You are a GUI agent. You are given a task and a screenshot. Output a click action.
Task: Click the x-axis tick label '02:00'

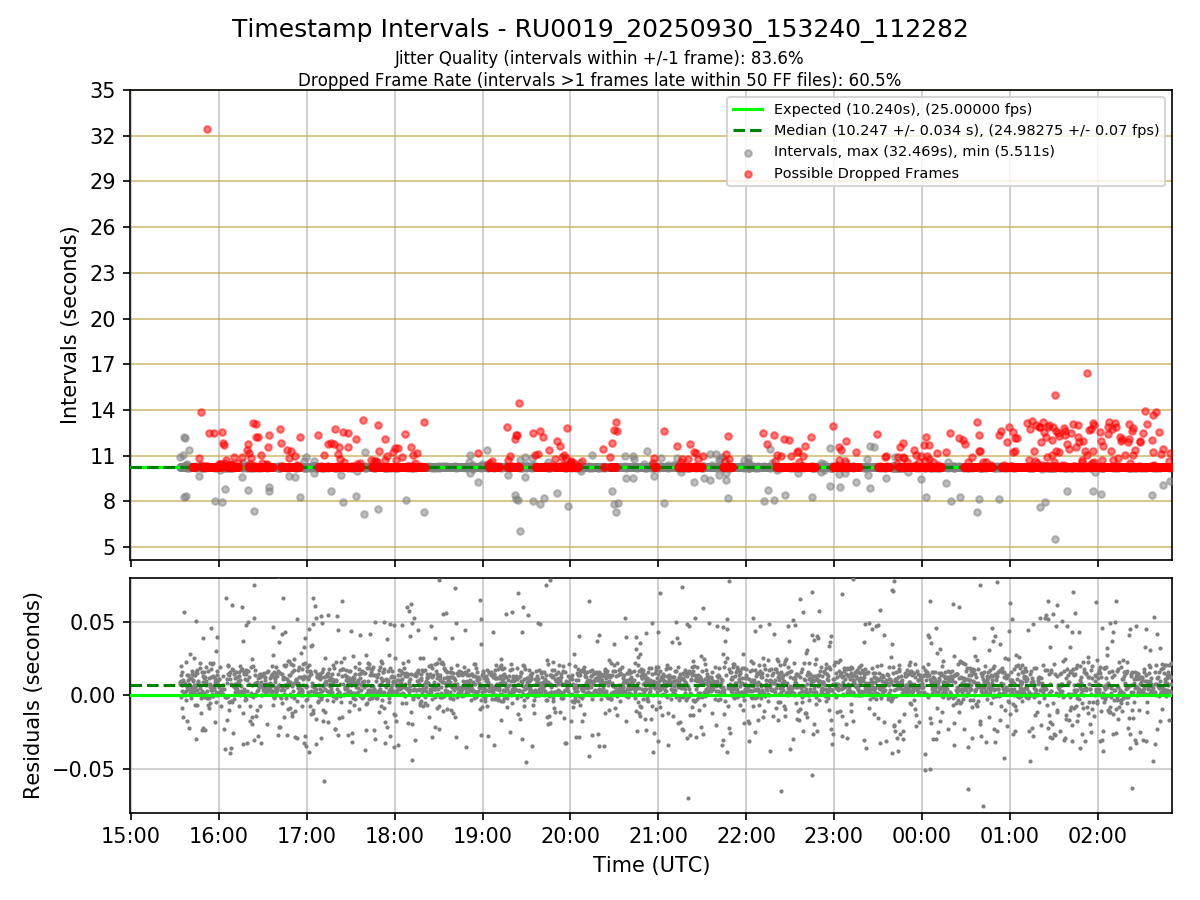[1098, 834]
